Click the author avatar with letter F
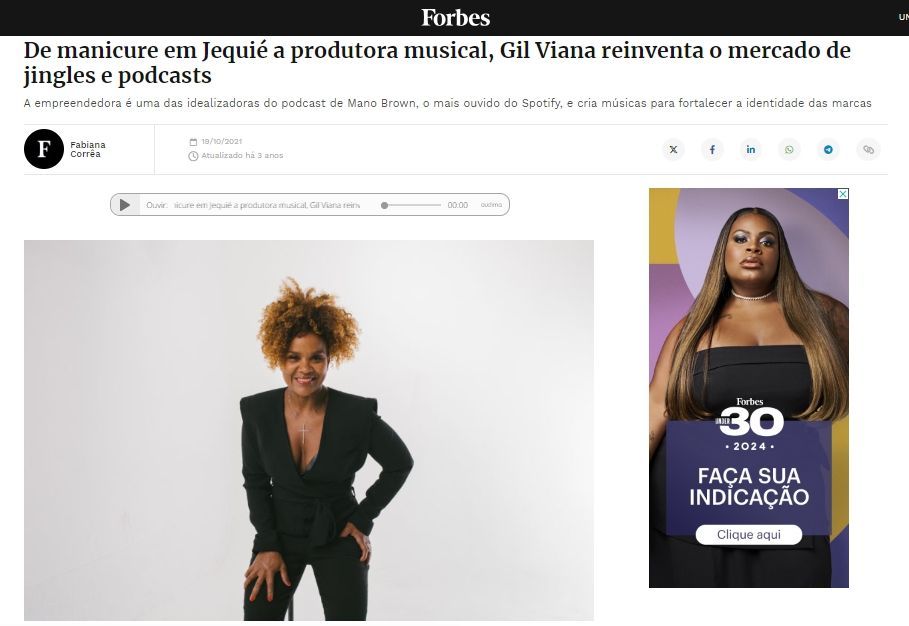The width and height of the screenshot is (909, 626). click(x=43, y=149)
